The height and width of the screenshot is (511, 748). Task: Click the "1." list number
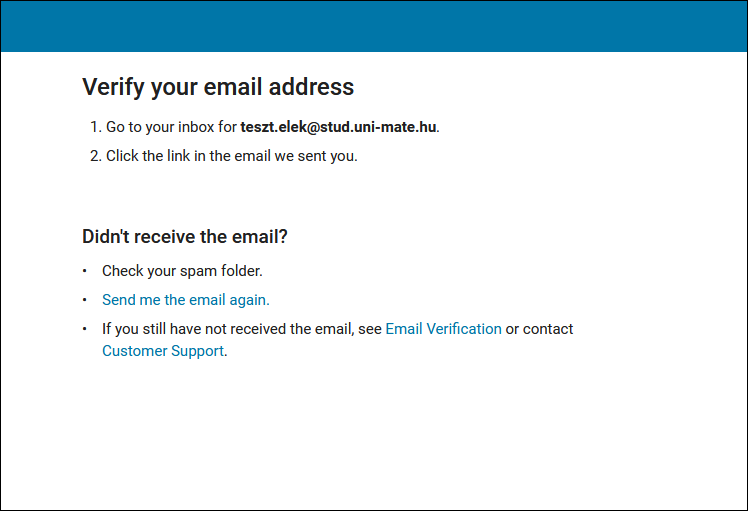[x=96, y=128]
